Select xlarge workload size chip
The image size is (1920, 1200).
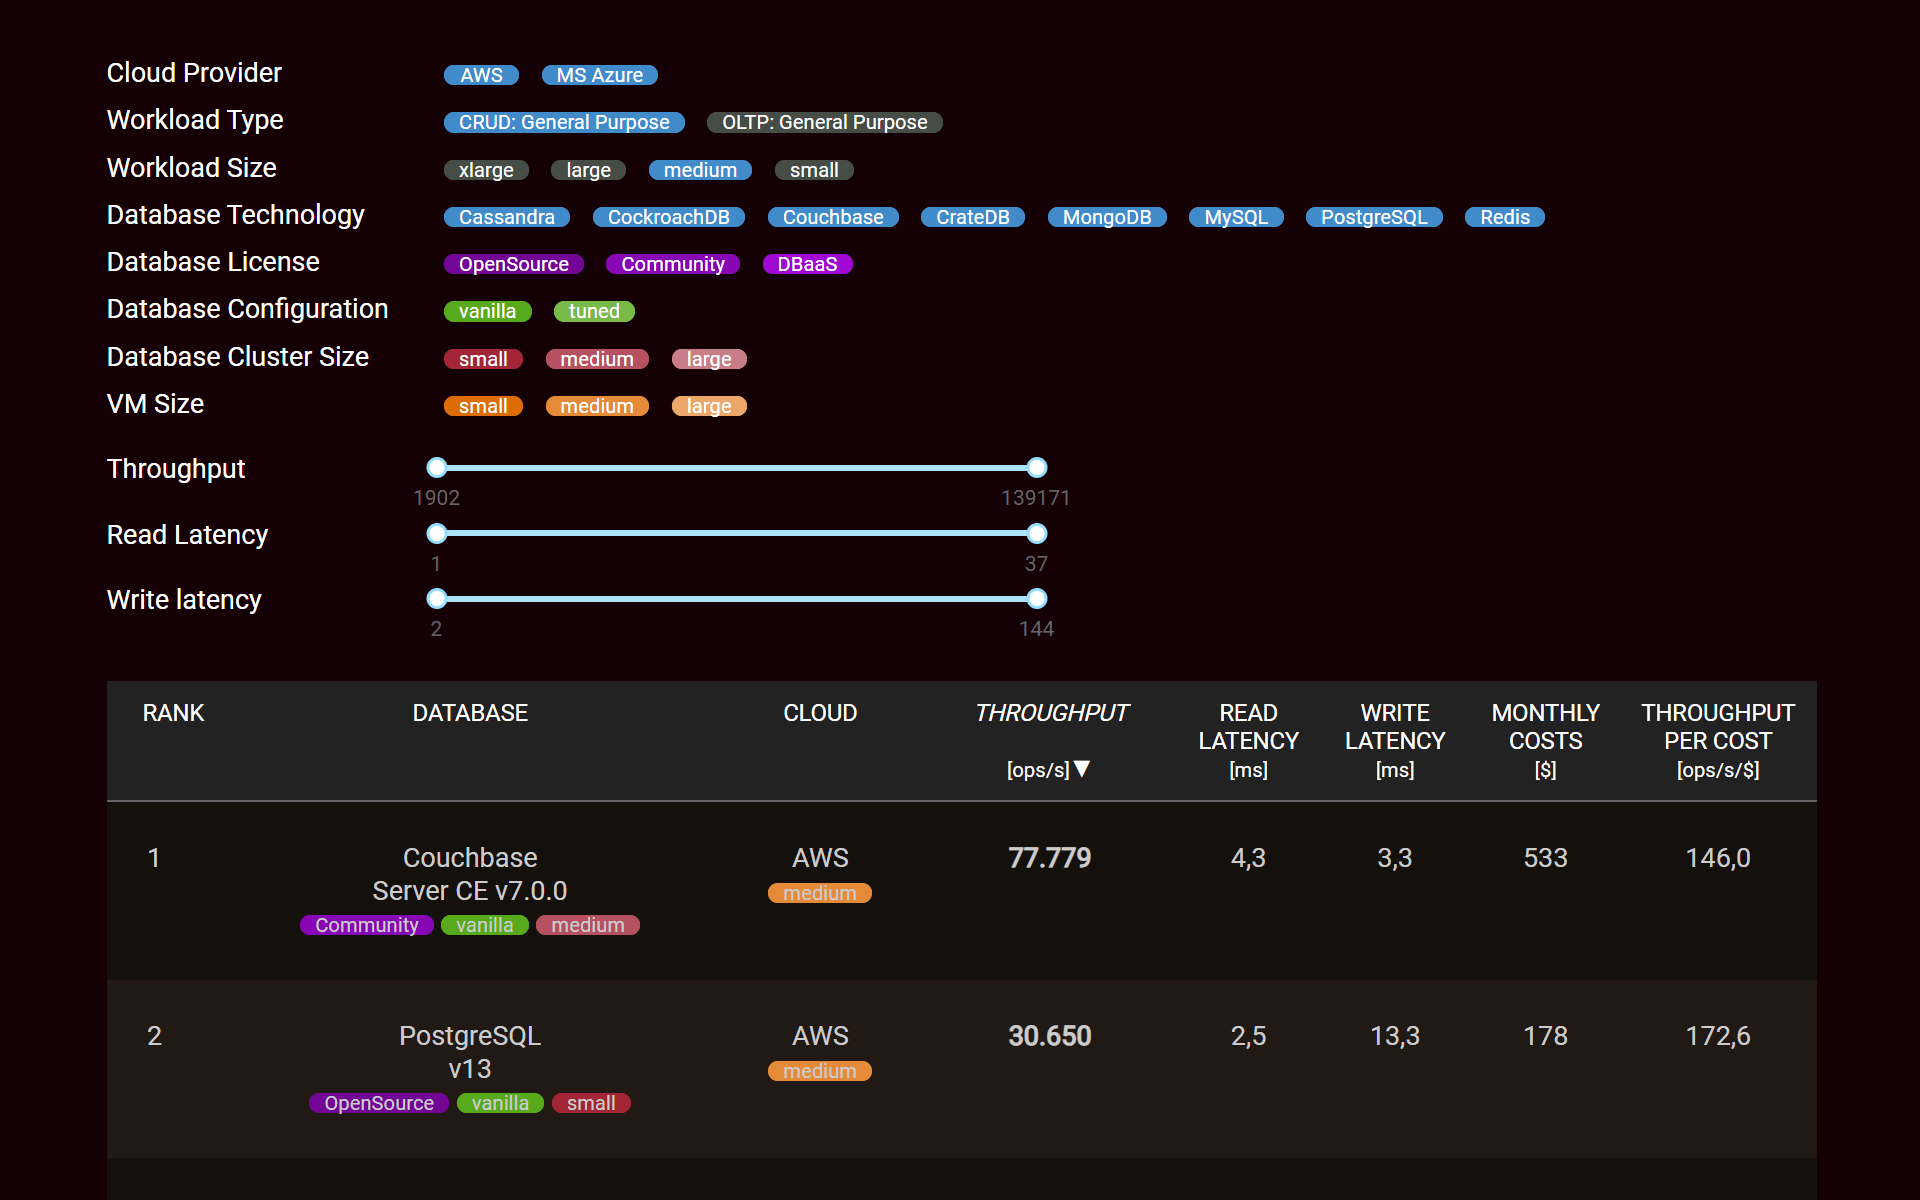tap(486, 170)
